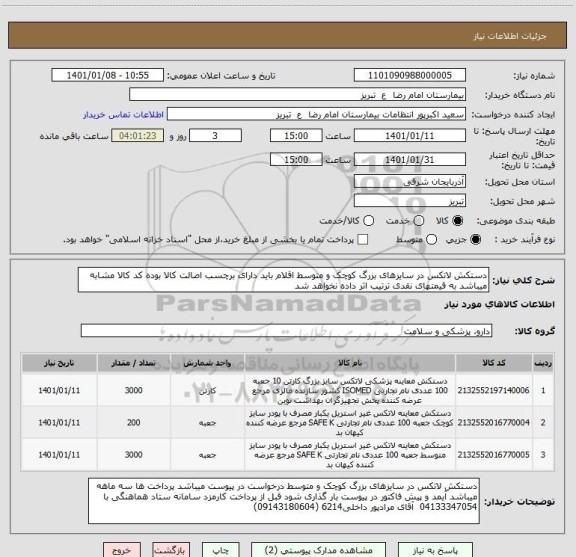This screenshot has width=576, height=557.
Task: Click the delivery province آذربایجان شرقی field
Action: click(410, 181)
